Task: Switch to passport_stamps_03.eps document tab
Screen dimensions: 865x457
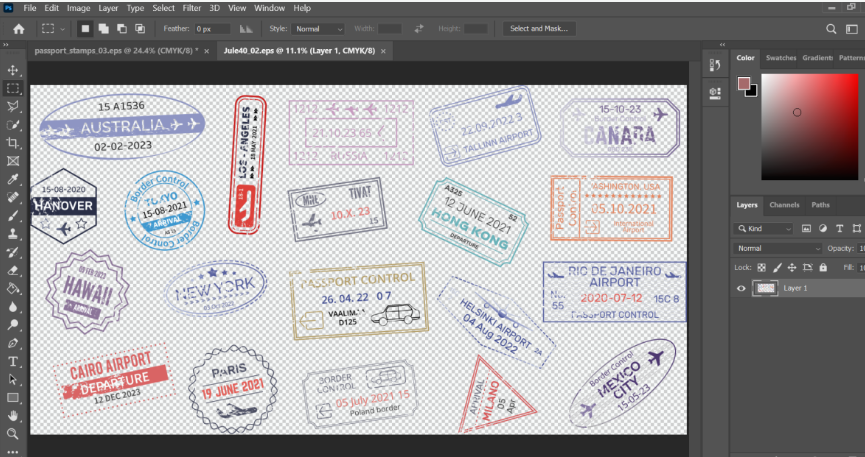Action: click(116, 51)
